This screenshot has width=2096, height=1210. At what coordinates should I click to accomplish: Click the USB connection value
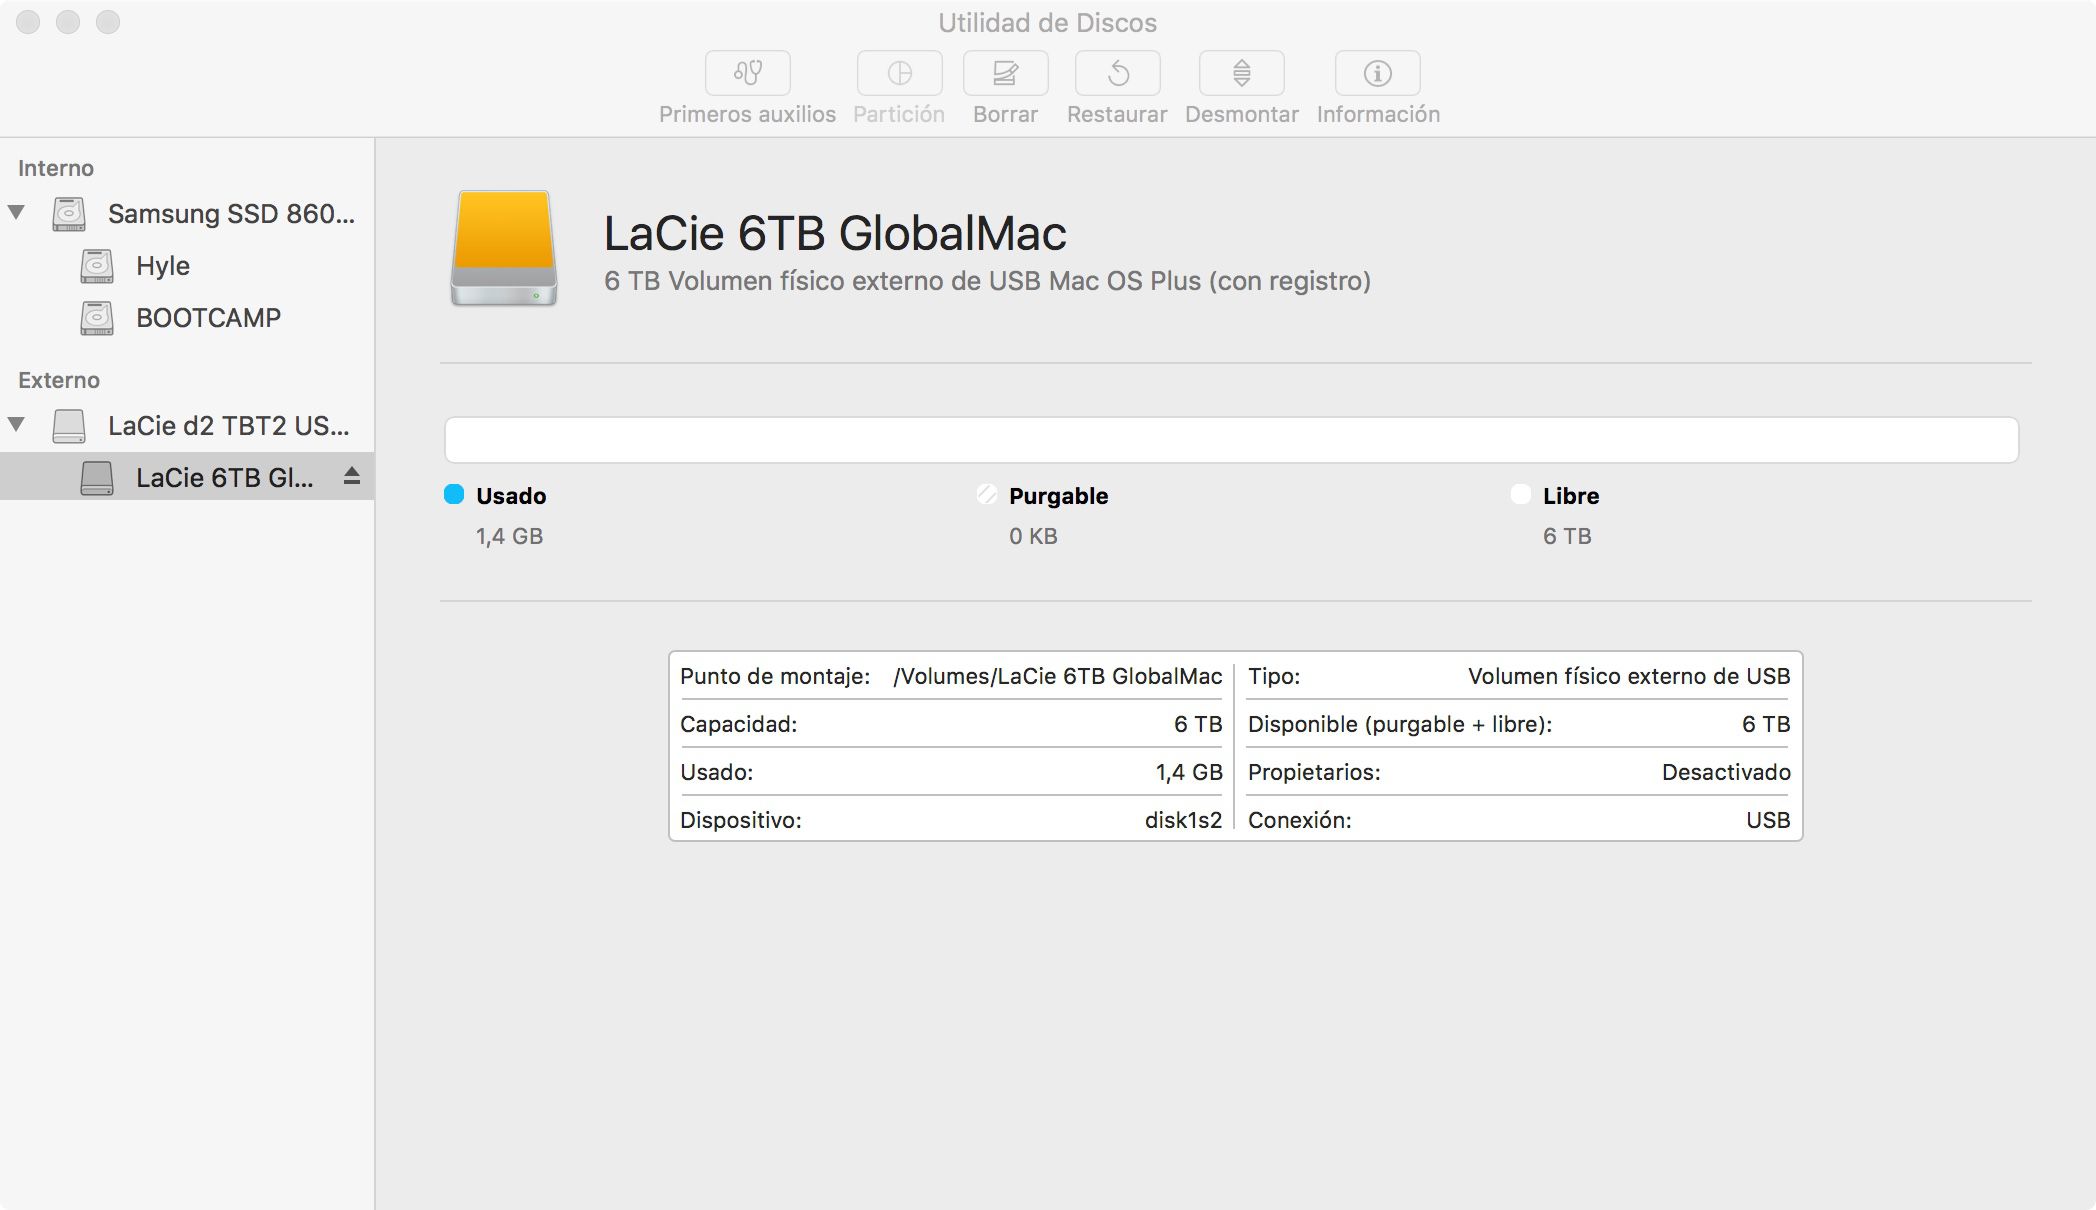coord(1768,820)
